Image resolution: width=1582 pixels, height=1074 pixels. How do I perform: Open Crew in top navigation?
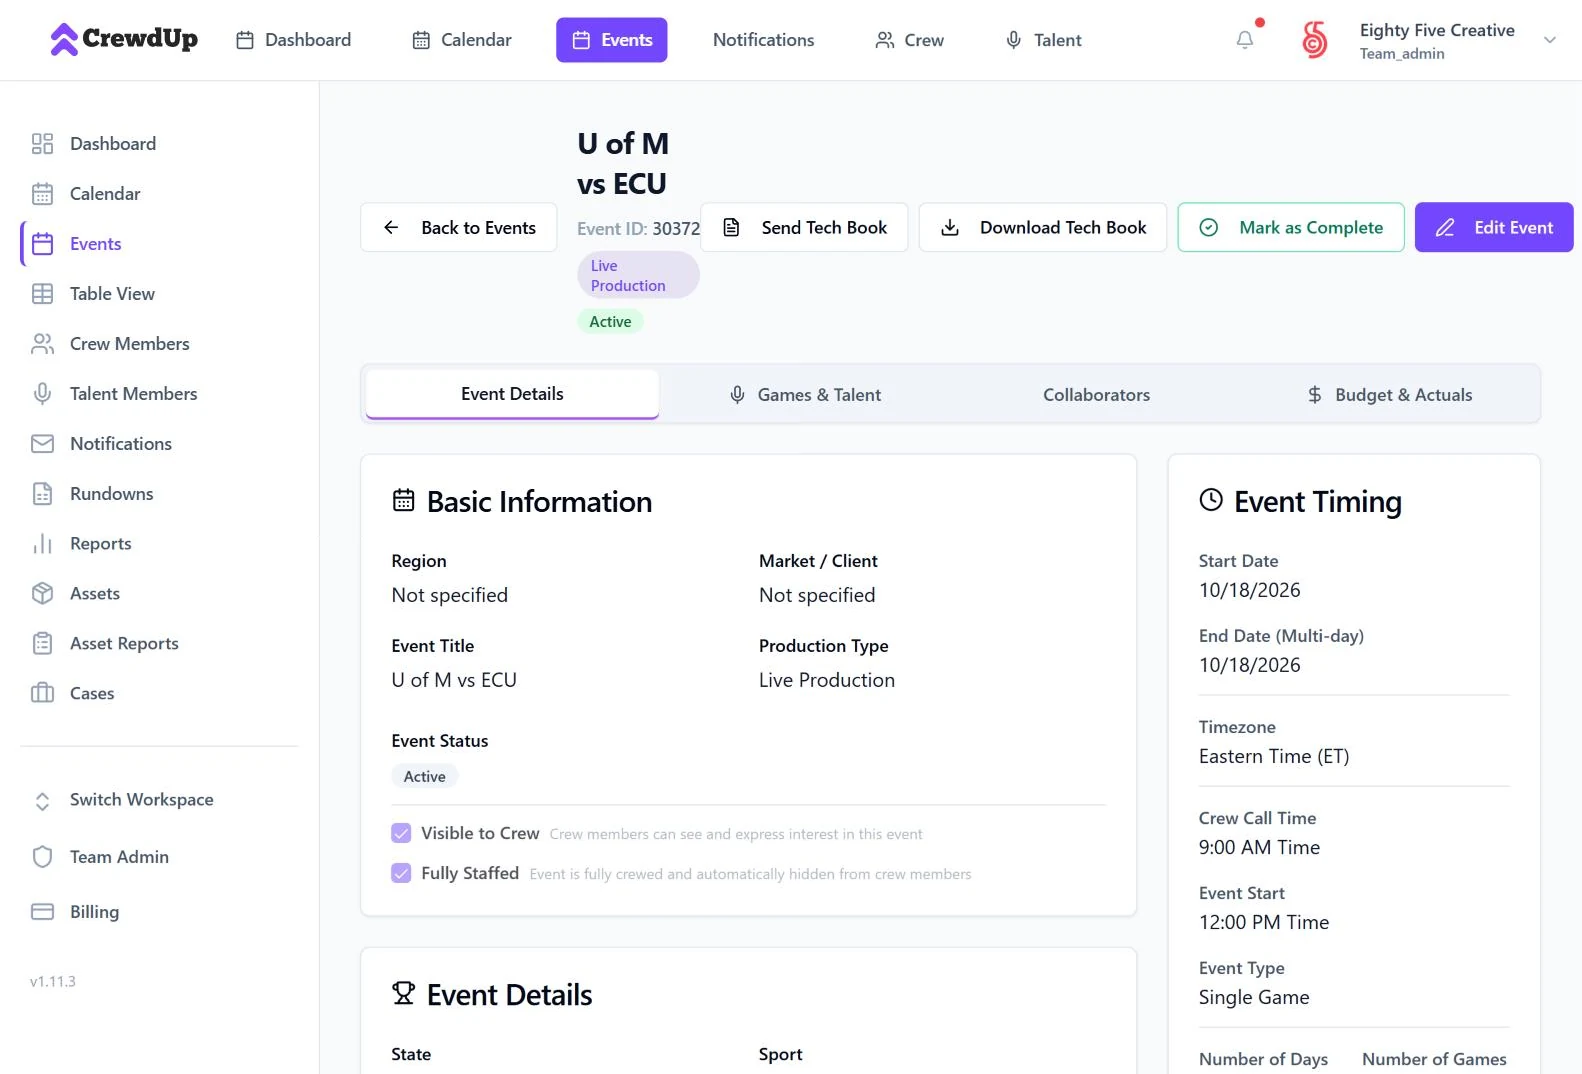click(x=909, y=40)
